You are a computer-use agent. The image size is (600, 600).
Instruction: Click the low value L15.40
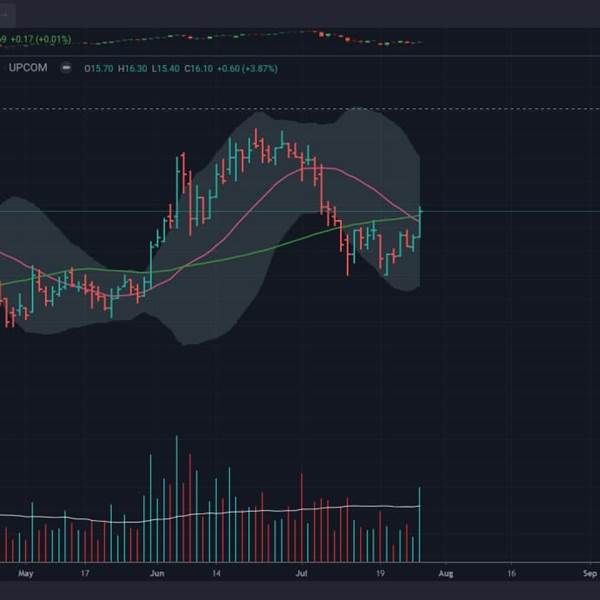click(x=166, y=68)
